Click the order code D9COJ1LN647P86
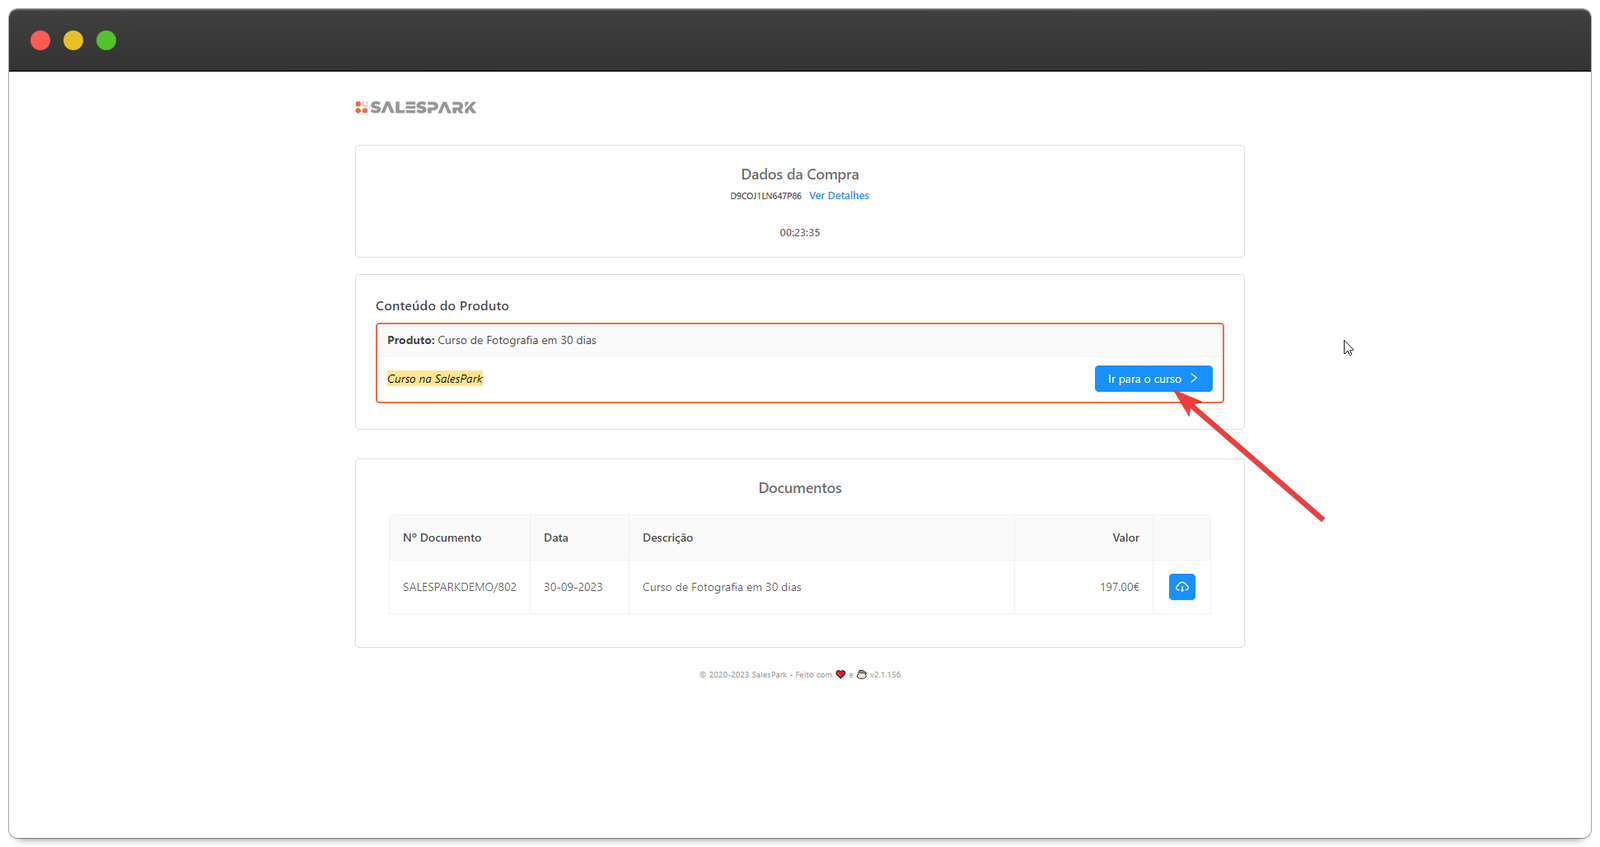Image resolution: width=1600 pixels, height=847 pixels. coord(765,196)
